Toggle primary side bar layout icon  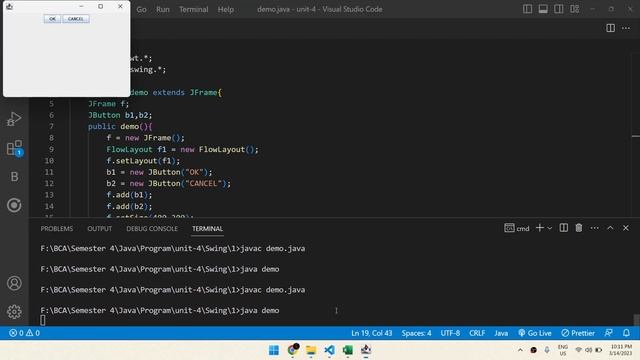(x=527, y=9)
